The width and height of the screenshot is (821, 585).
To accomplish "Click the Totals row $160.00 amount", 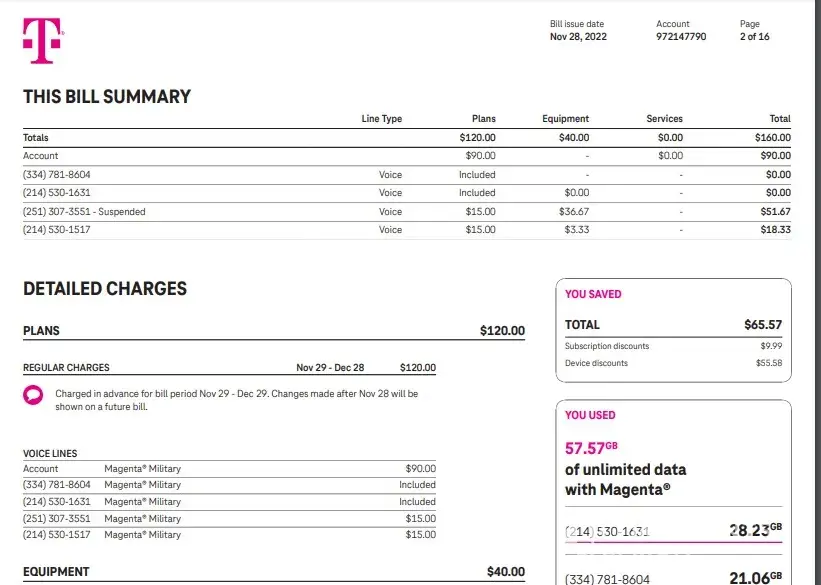I will coord(772,137).
